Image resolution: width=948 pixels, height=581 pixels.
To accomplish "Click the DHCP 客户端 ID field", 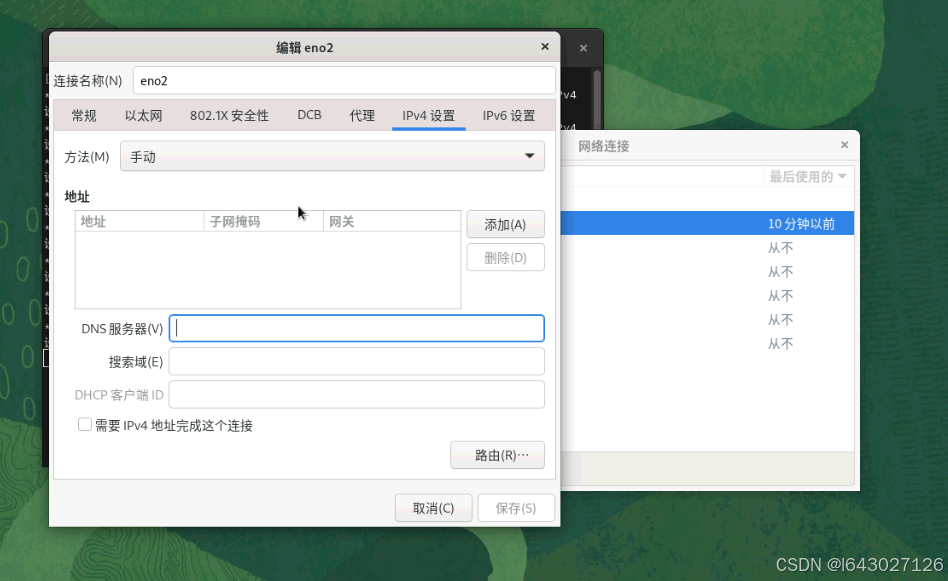I will 357,395.
